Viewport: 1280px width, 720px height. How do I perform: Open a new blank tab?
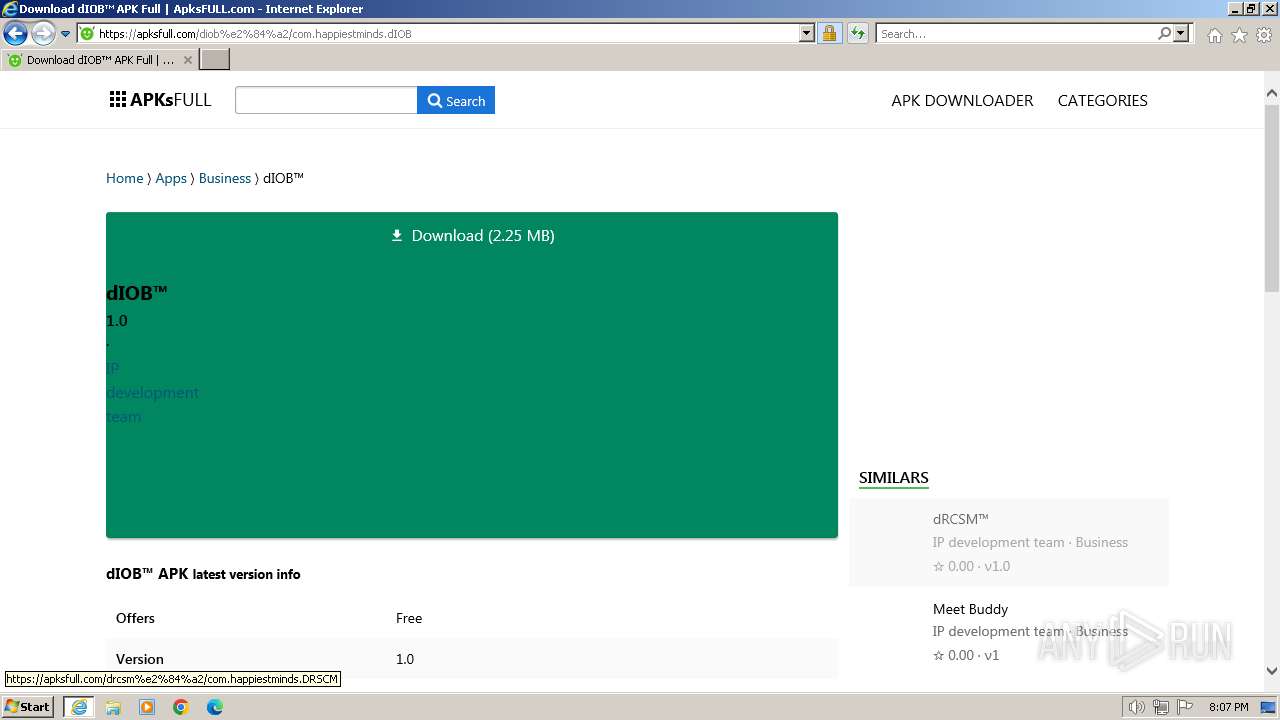click(215, 60)
